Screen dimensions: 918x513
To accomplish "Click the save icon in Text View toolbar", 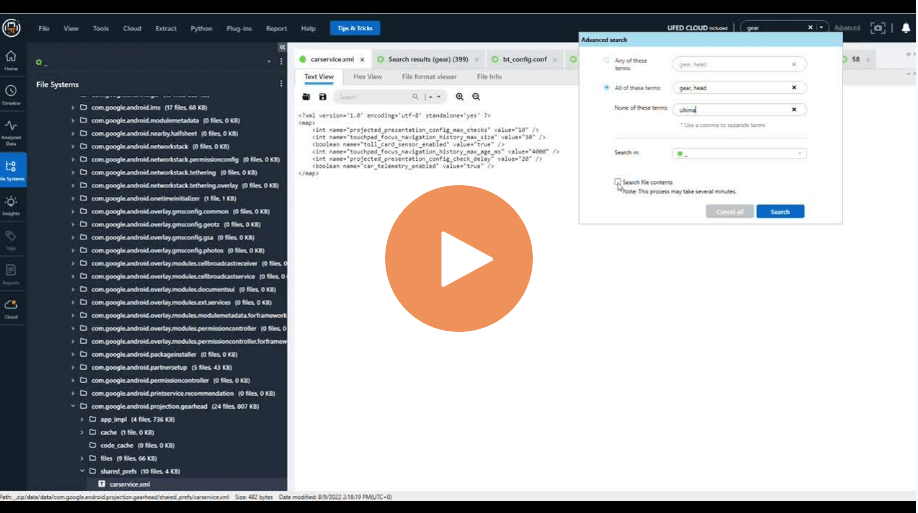I will tap(323, 97).
